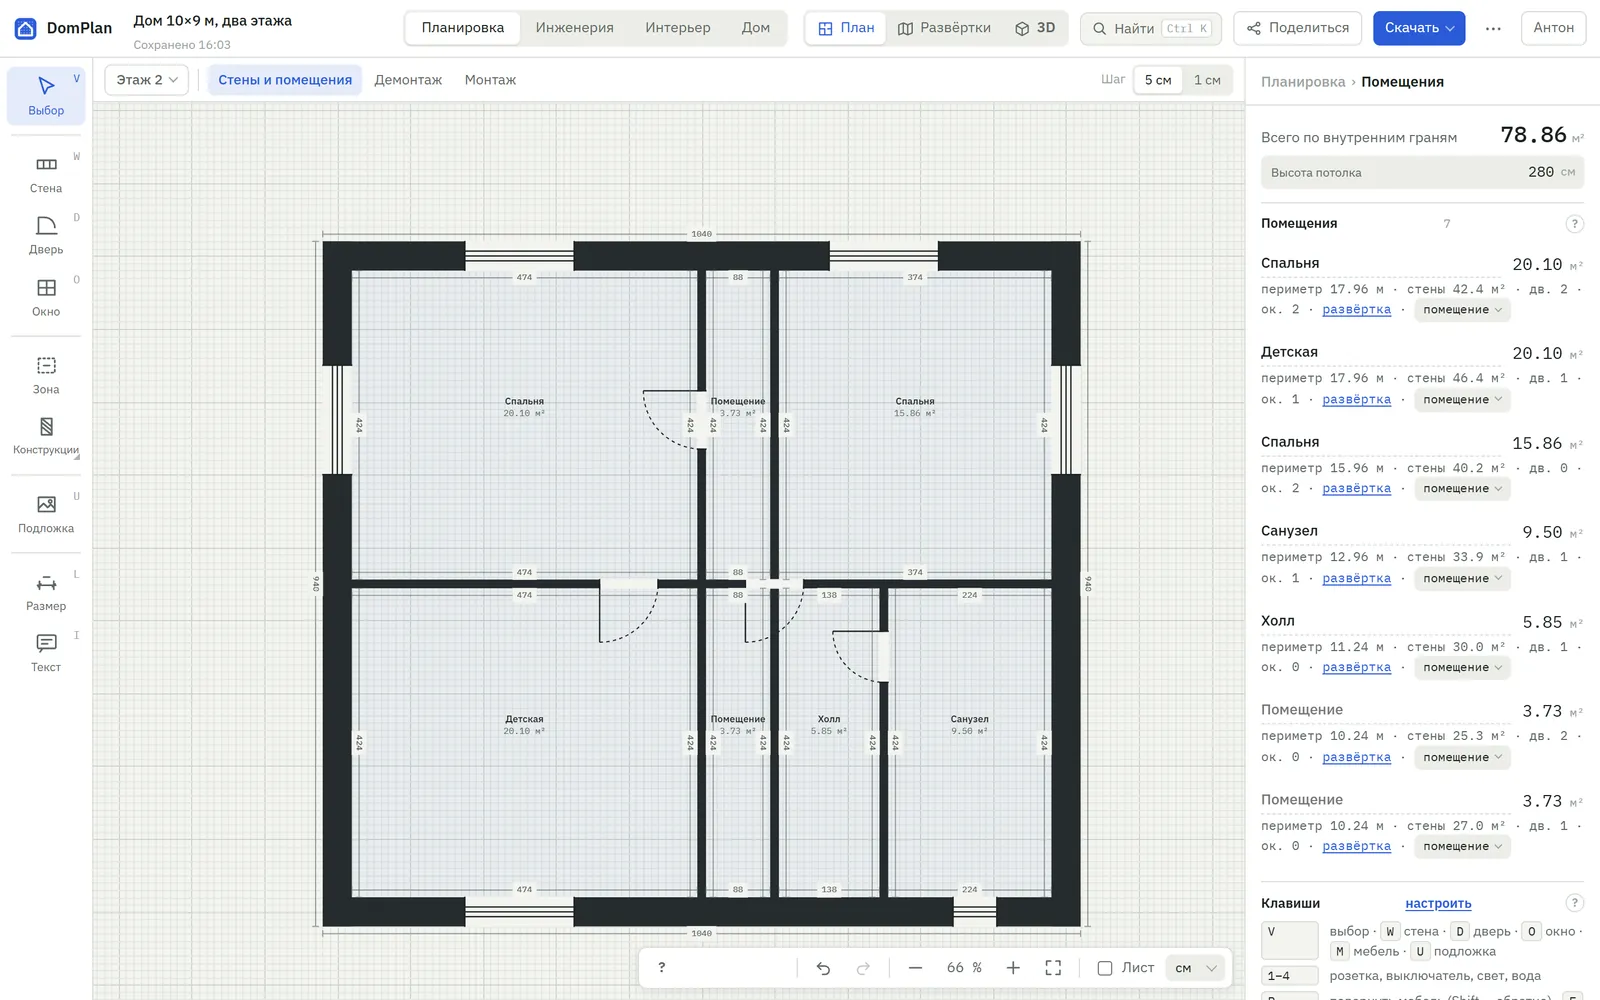
Task: Click the DomPlan logo icon
Action: click(25, 28)
